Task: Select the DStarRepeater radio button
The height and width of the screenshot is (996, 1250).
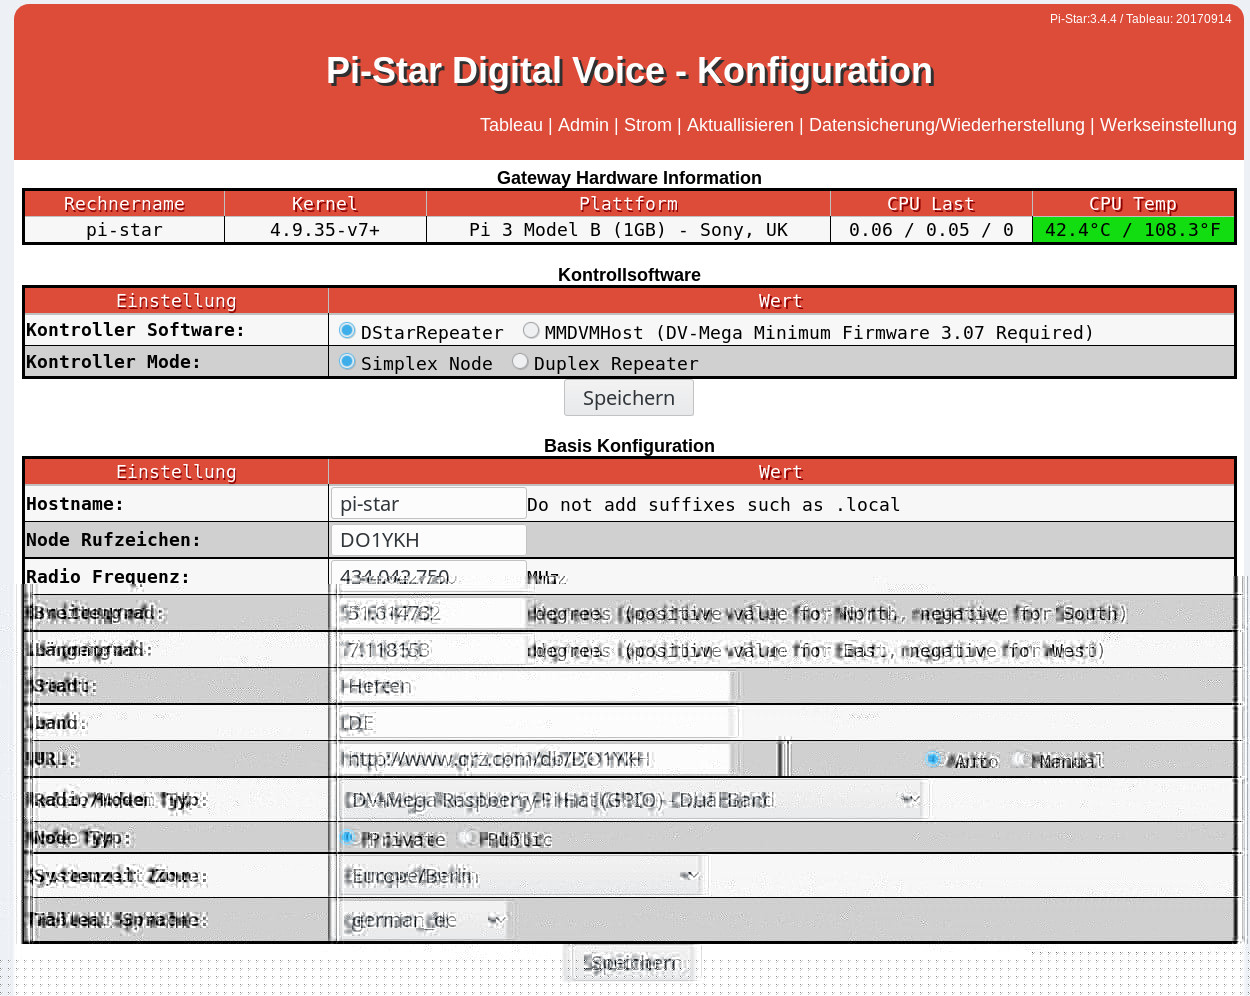Action: pyautogui.click(x=347, y=331)
